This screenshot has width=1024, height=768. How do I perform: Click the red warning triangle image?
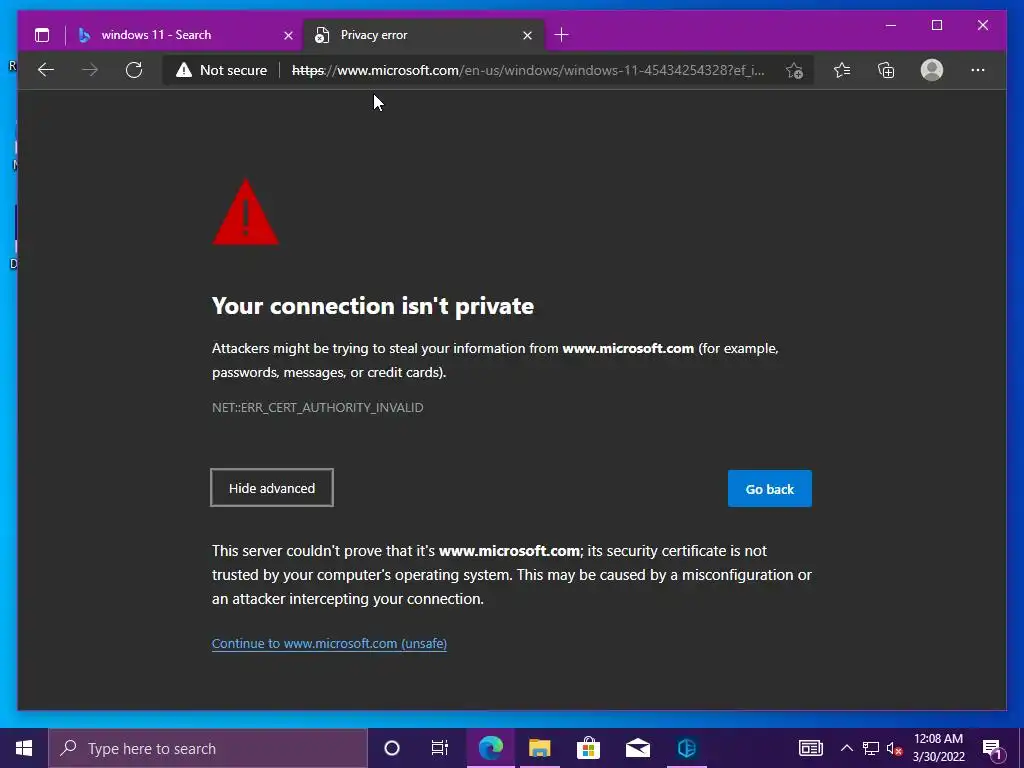(x=246, y=212)
